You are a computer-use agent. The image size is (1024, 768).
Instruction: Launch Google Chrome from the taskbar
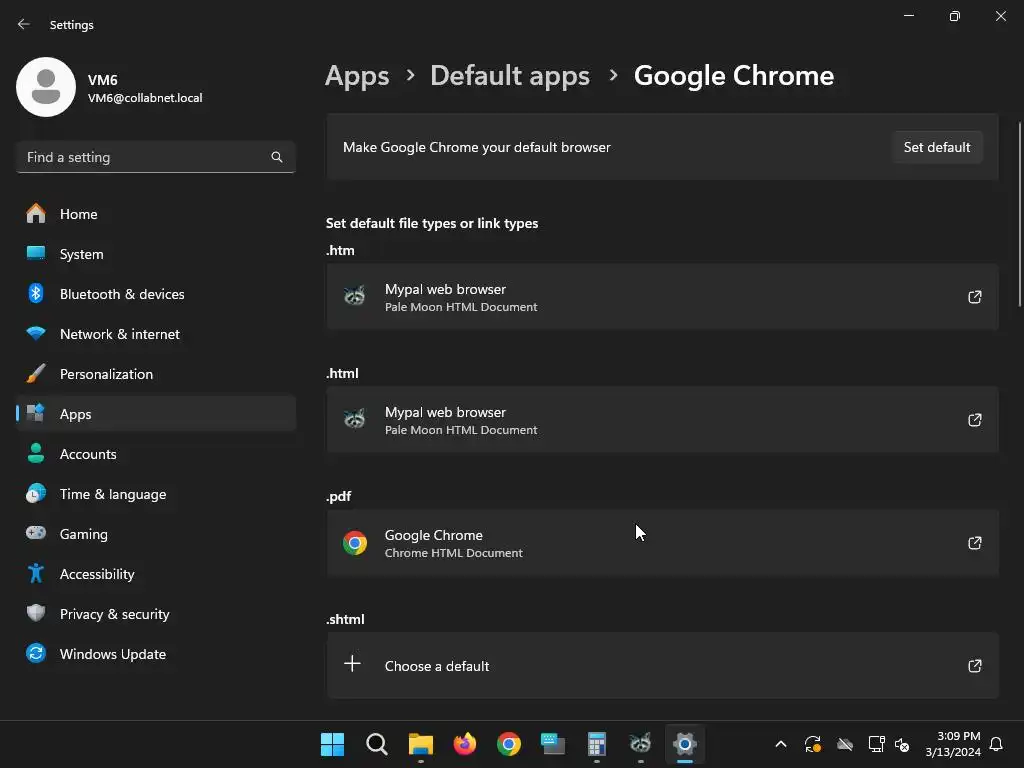coord(509,744)
